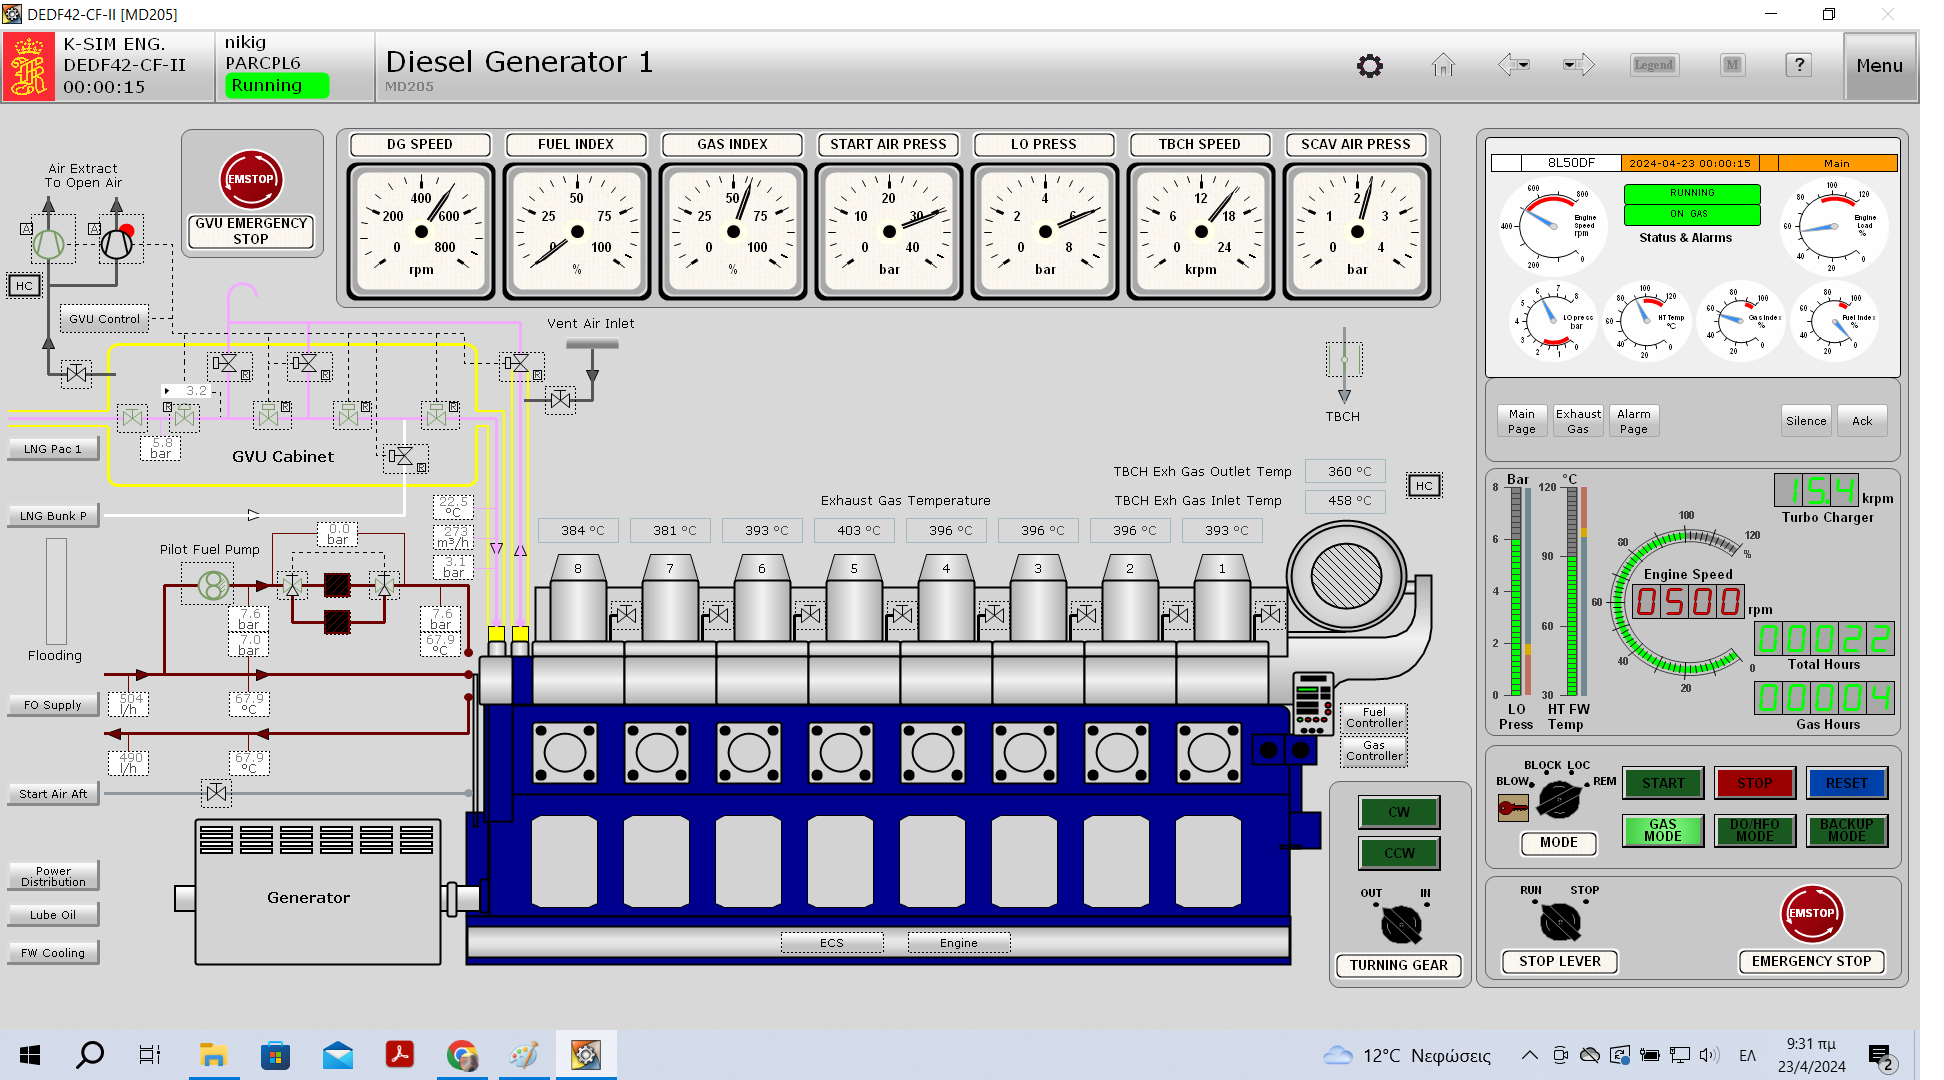Select GAS MODE button
The height and width of the screenshot is (1080, 1944).
pos(1662,830)
